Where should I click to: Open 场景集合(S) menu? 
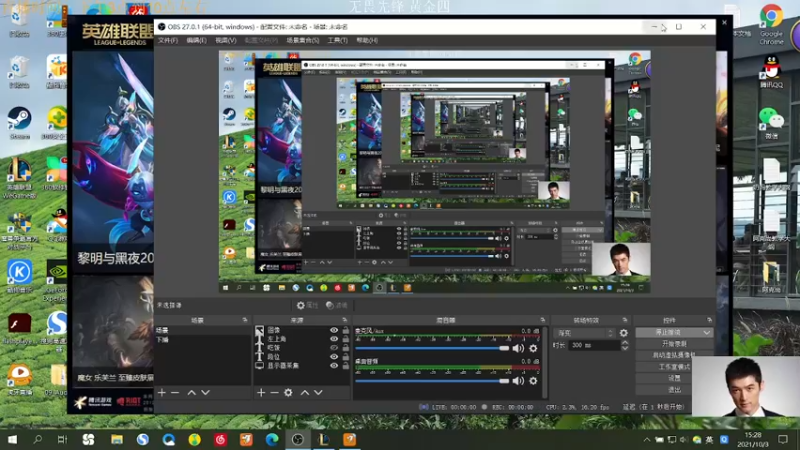coord(303,40)
